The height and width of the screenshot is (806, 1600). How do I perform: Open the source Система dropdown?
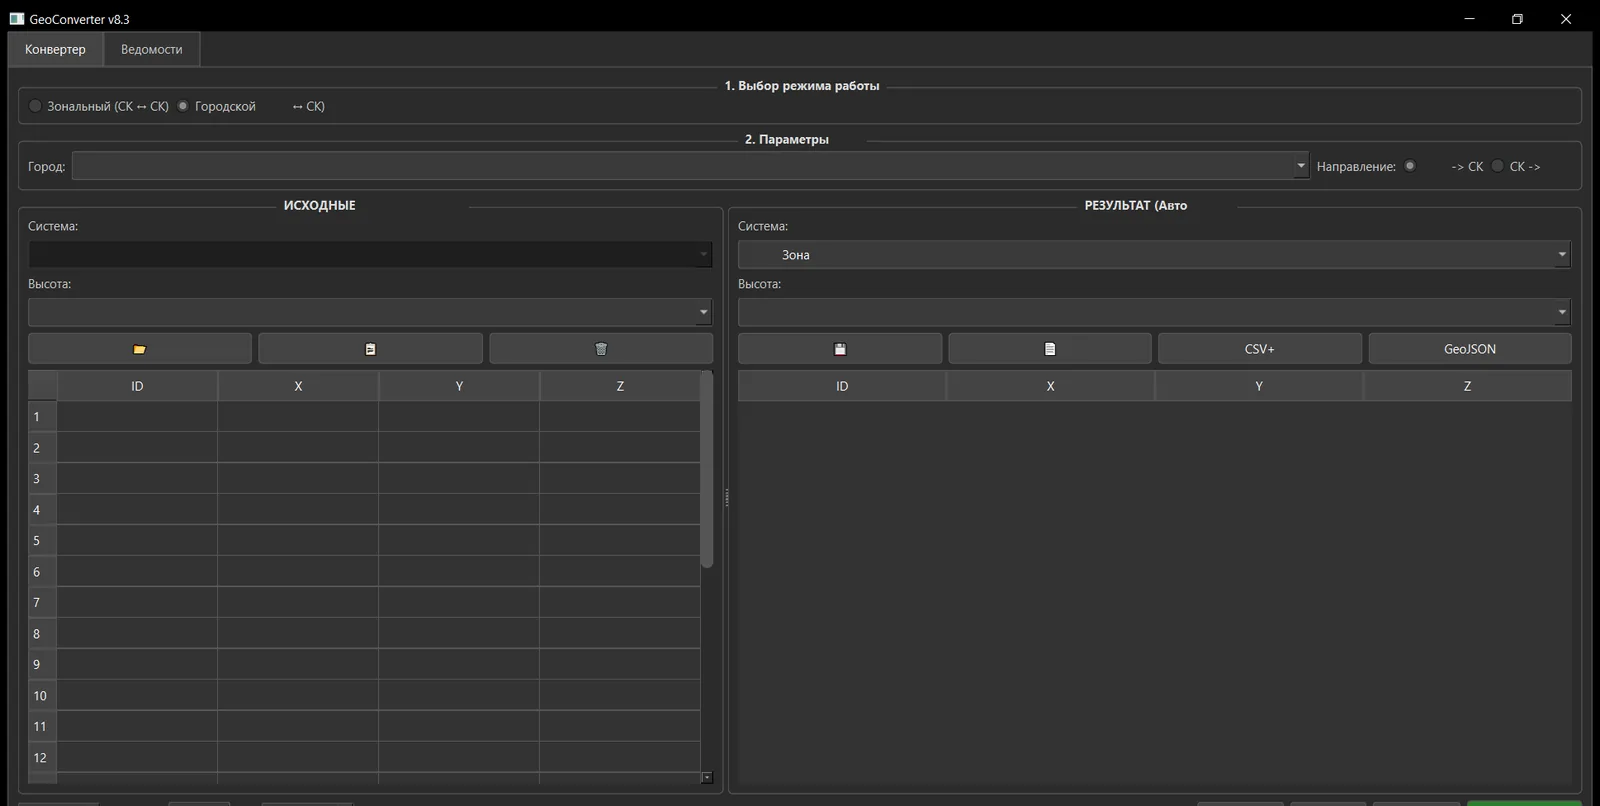click(370, 254)
